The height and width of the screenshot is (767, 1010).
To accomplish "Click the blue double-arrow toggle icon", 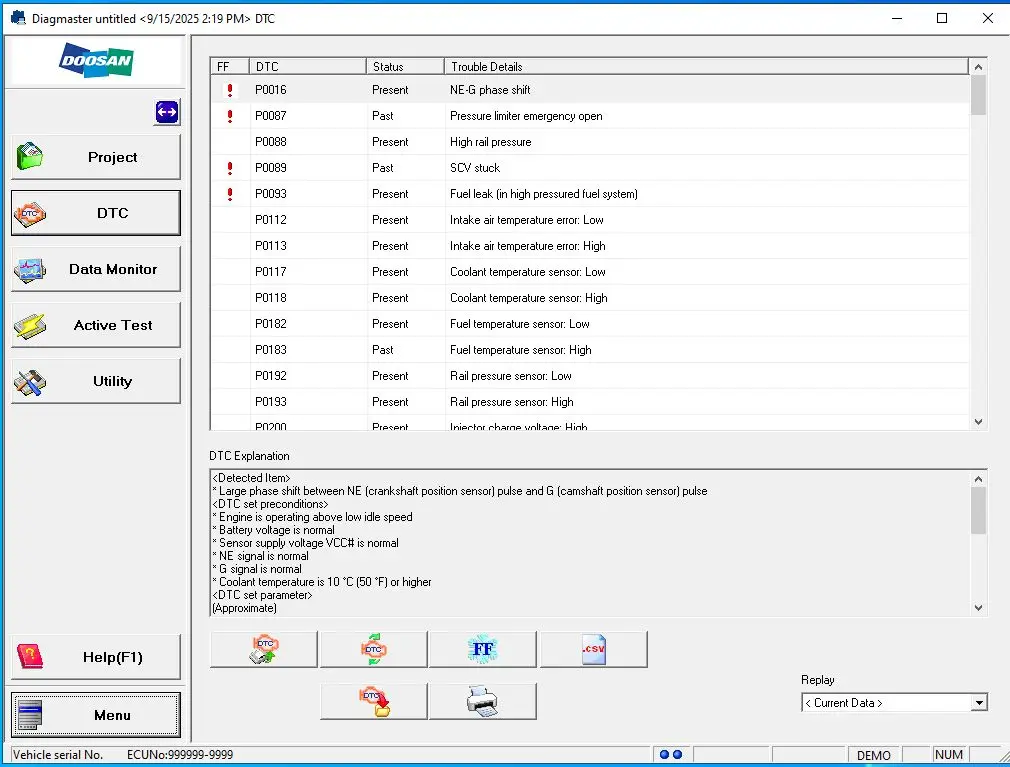I will 167,112.
